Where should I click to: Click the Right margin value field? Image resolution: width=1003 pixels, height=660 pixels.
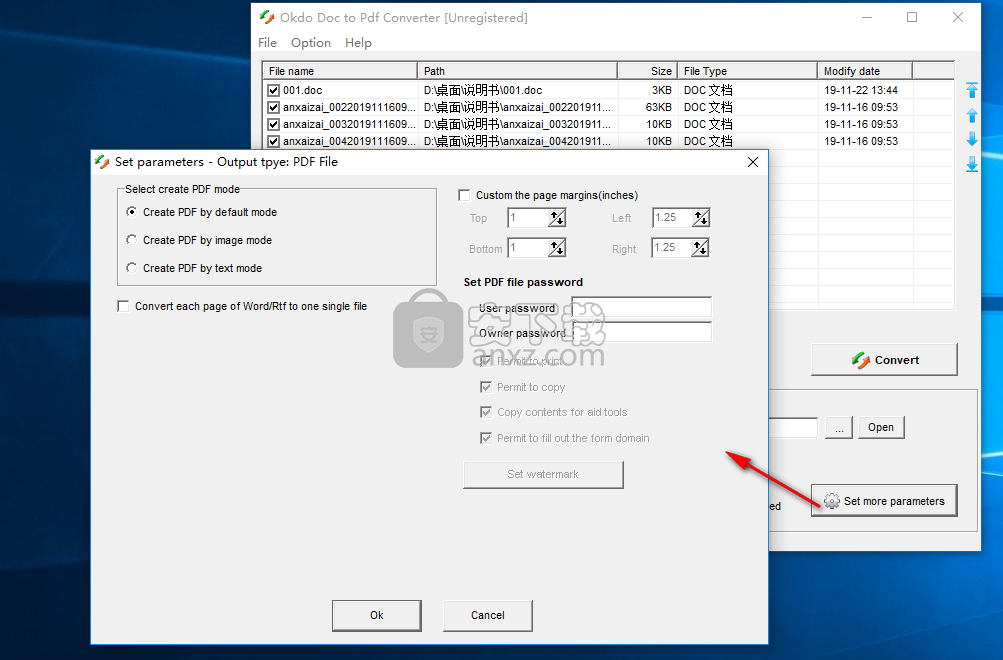point(672,248)
